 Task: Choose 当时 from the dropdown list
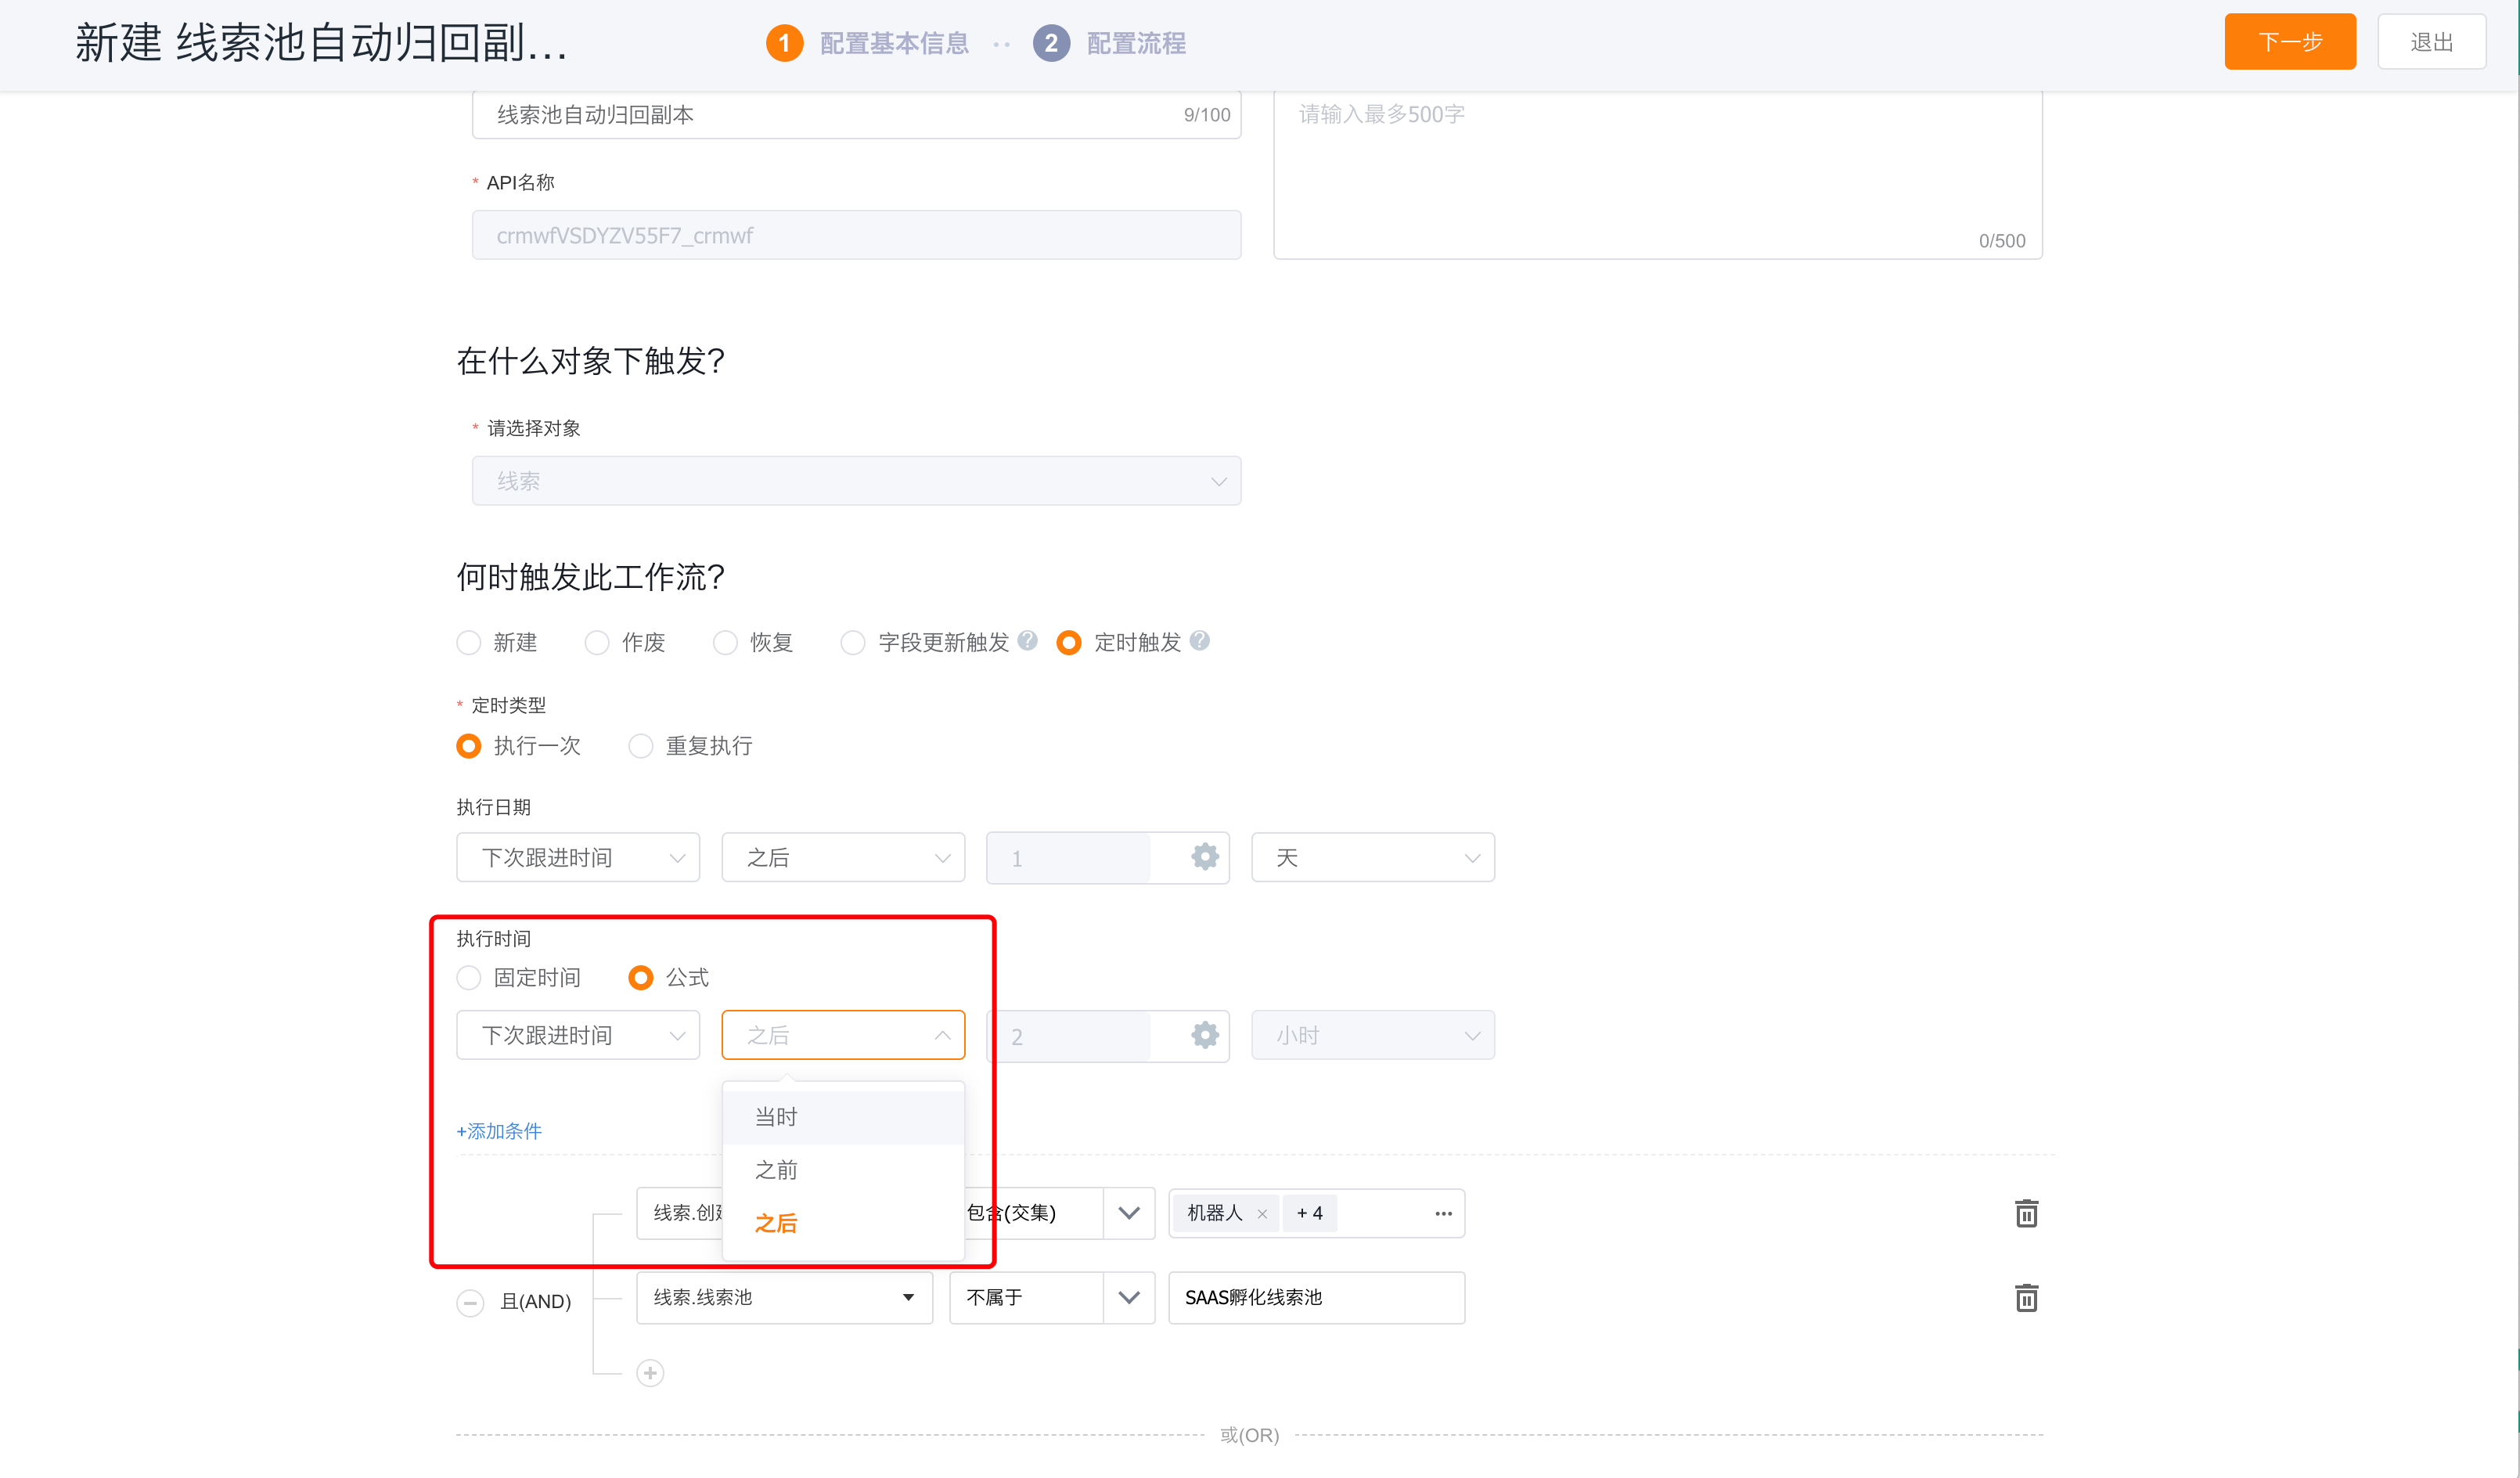coord(843,1117)
